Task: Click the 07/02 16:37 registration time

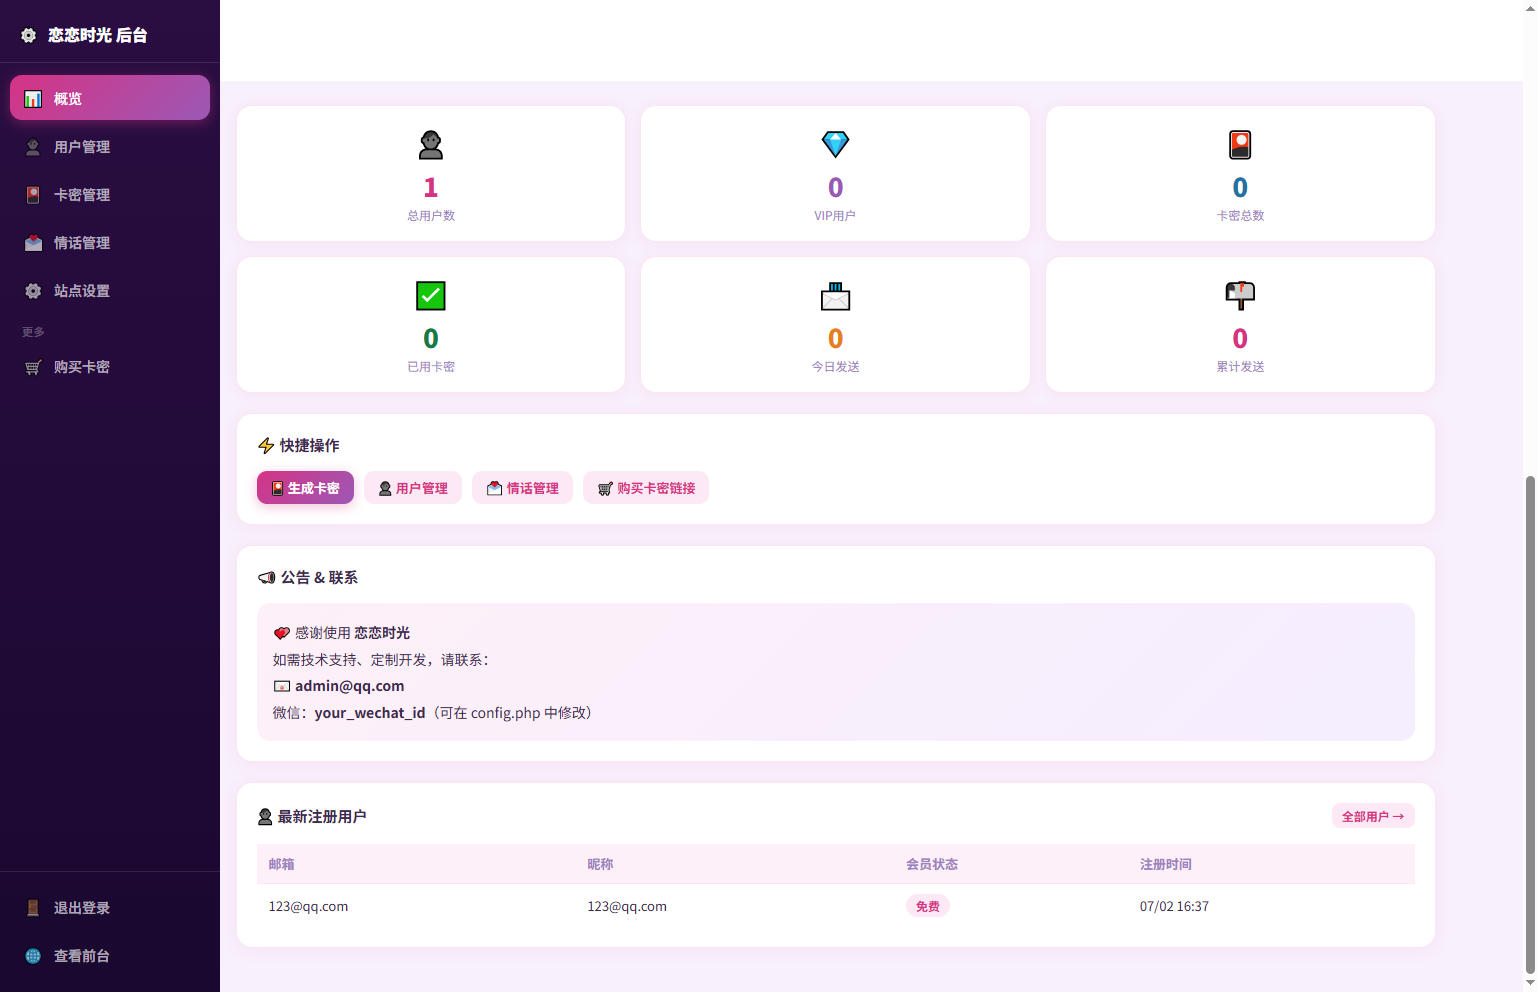Action: tap(1174, 907)
